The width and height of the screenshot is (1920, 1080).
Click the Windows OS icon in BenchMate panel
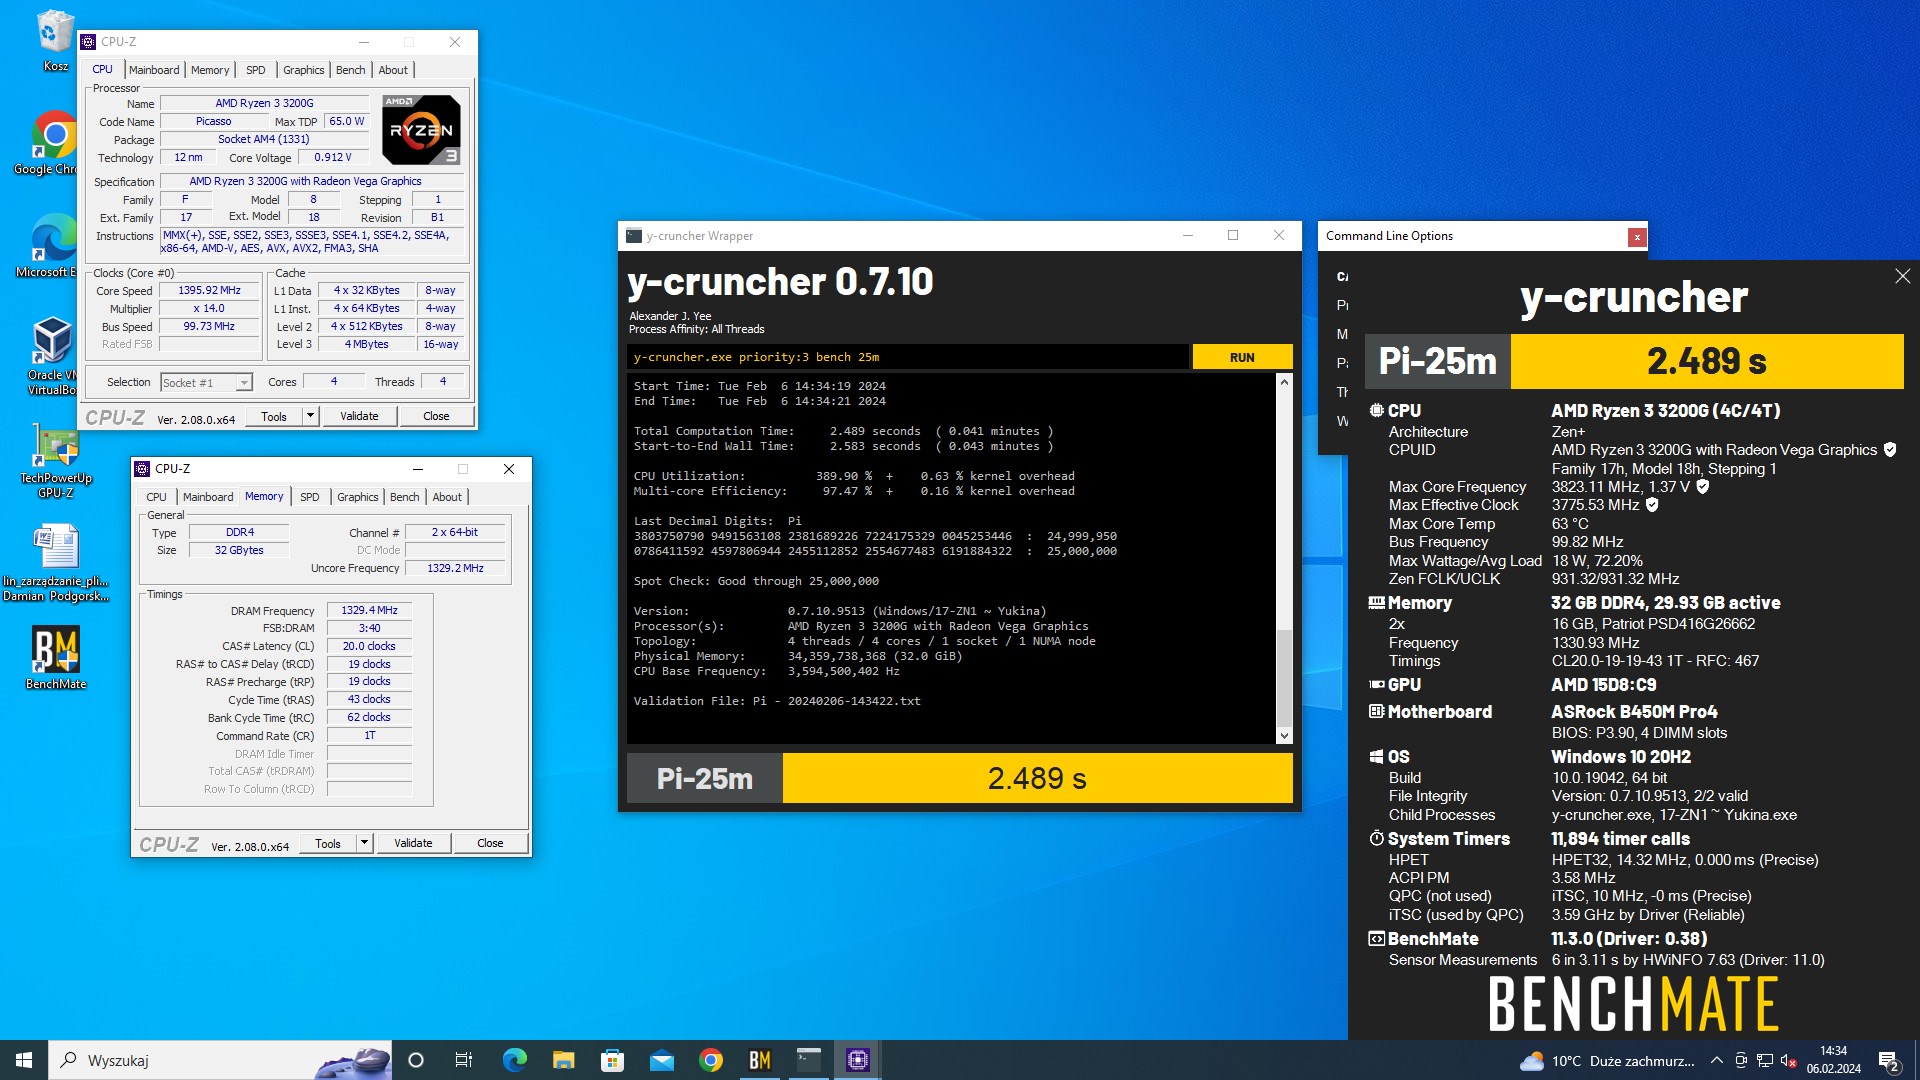click(x=1377, y=757)
